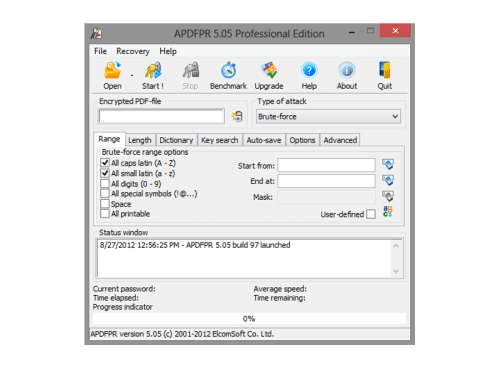500x375 pixels.
Task: Uncheck All small latin (a - z)
Action: tap(105, 173)
